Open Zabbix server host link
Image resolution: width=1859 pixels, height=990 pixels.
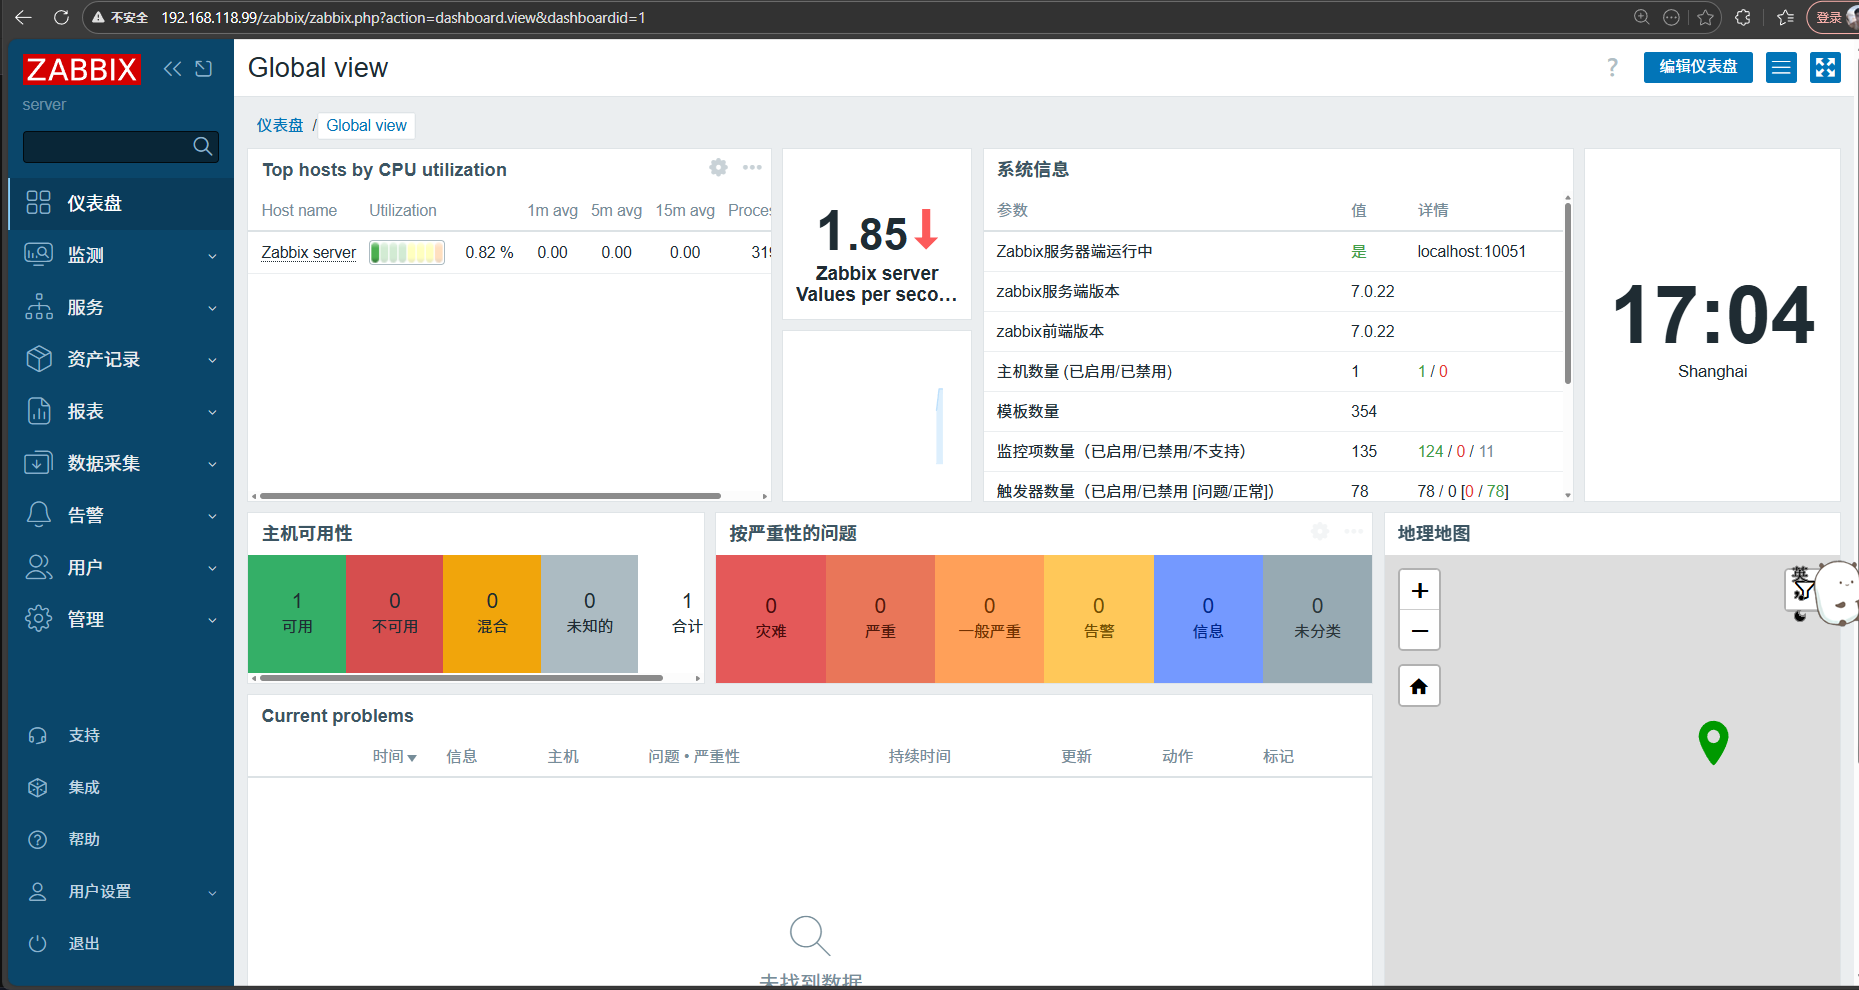click(309, 252)
